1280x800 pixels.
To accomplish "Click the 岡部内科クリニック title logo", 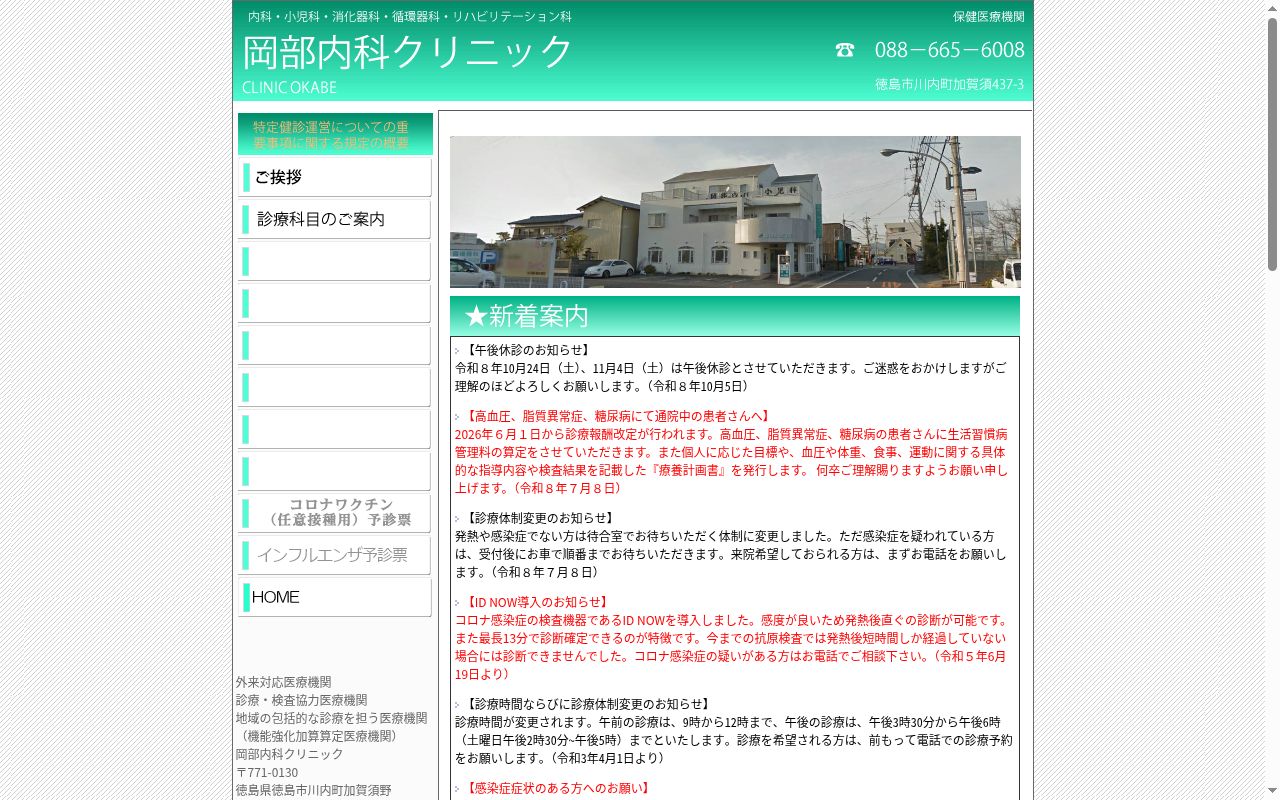I will click(408, 52).
